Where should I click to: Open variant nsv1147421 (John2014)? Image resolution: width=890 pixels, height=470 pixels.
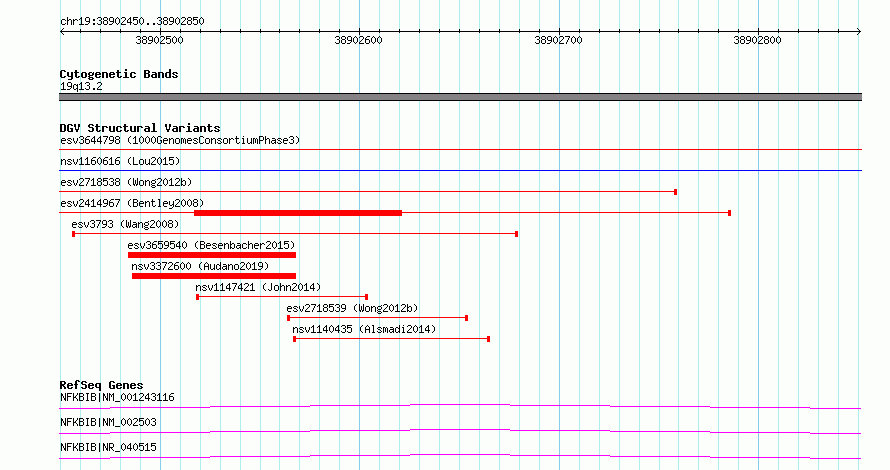(258, 287)
